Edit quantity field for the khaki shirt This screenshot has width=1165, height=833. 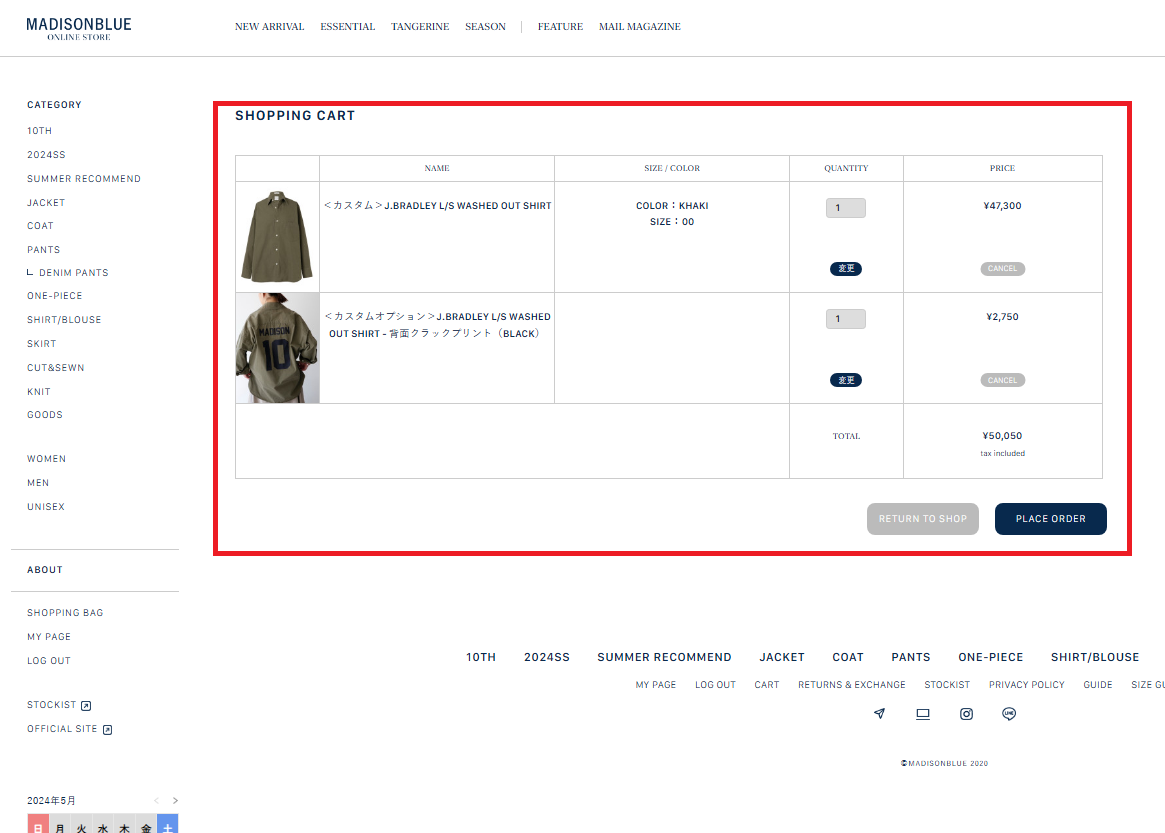coord(846,208)
